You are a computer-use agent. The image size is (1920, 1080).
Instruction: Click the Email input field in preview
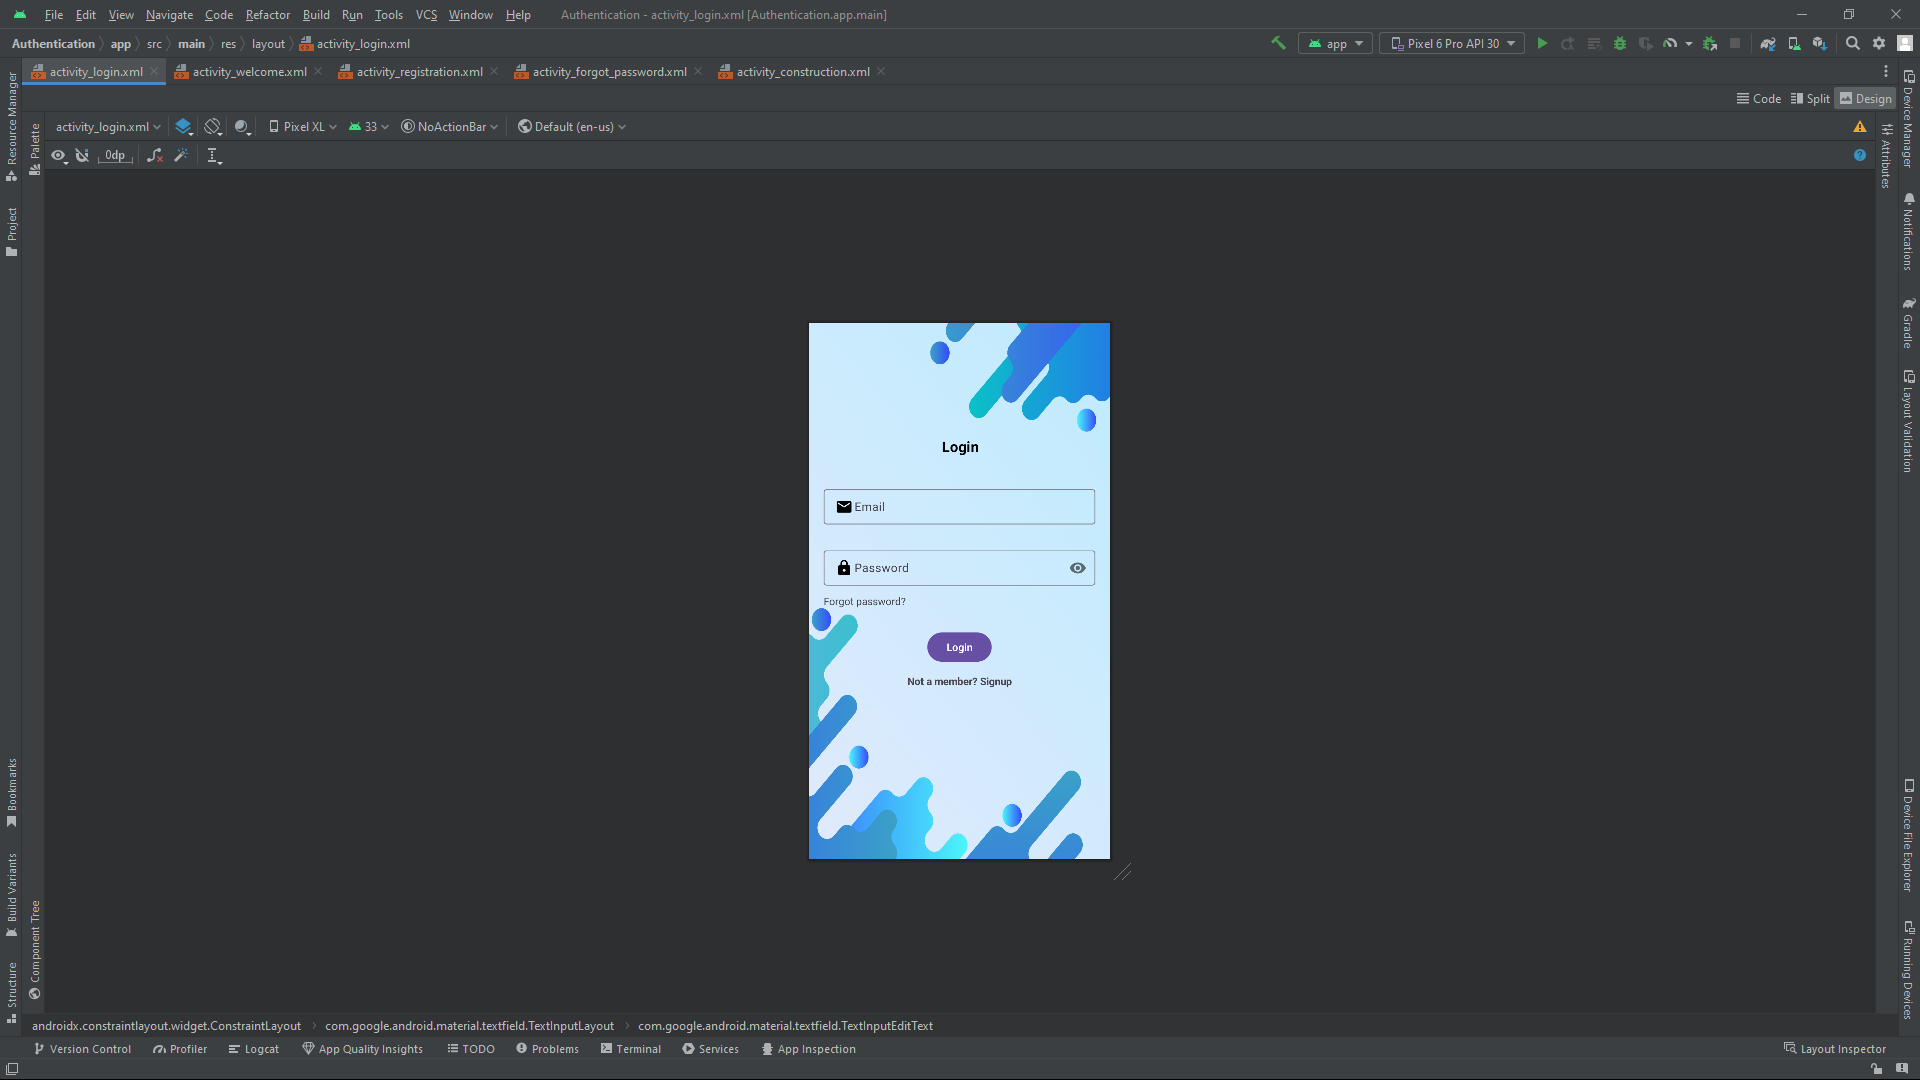959,507
